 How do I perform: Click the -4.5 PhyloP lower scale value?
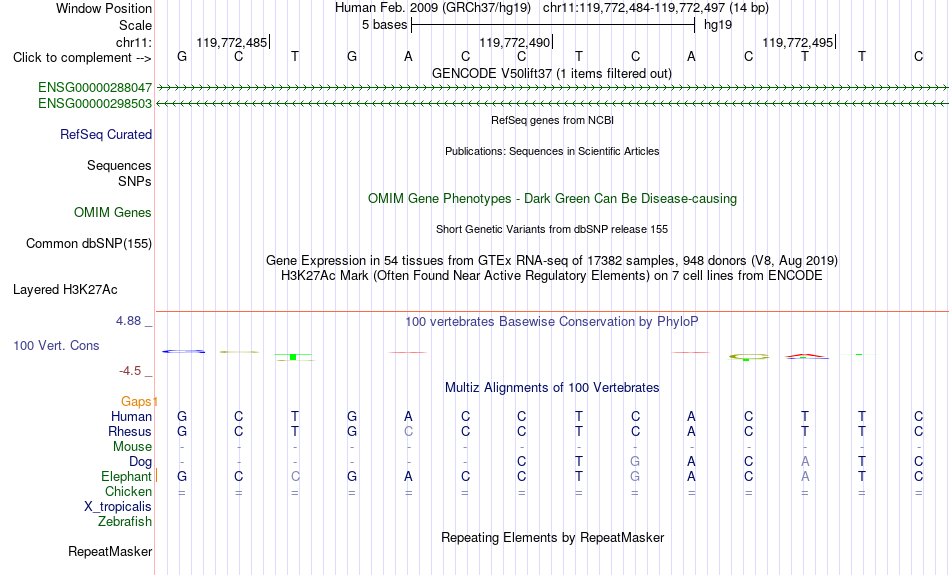point(130,371)
